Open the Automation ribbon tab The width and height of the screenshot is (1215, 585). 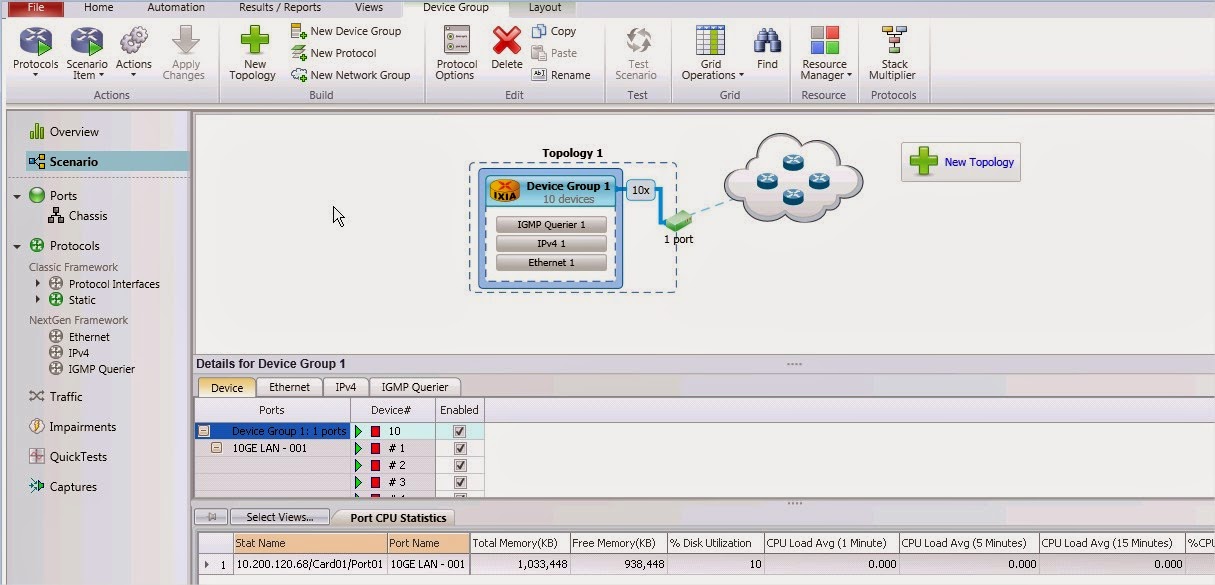(176, 7)
